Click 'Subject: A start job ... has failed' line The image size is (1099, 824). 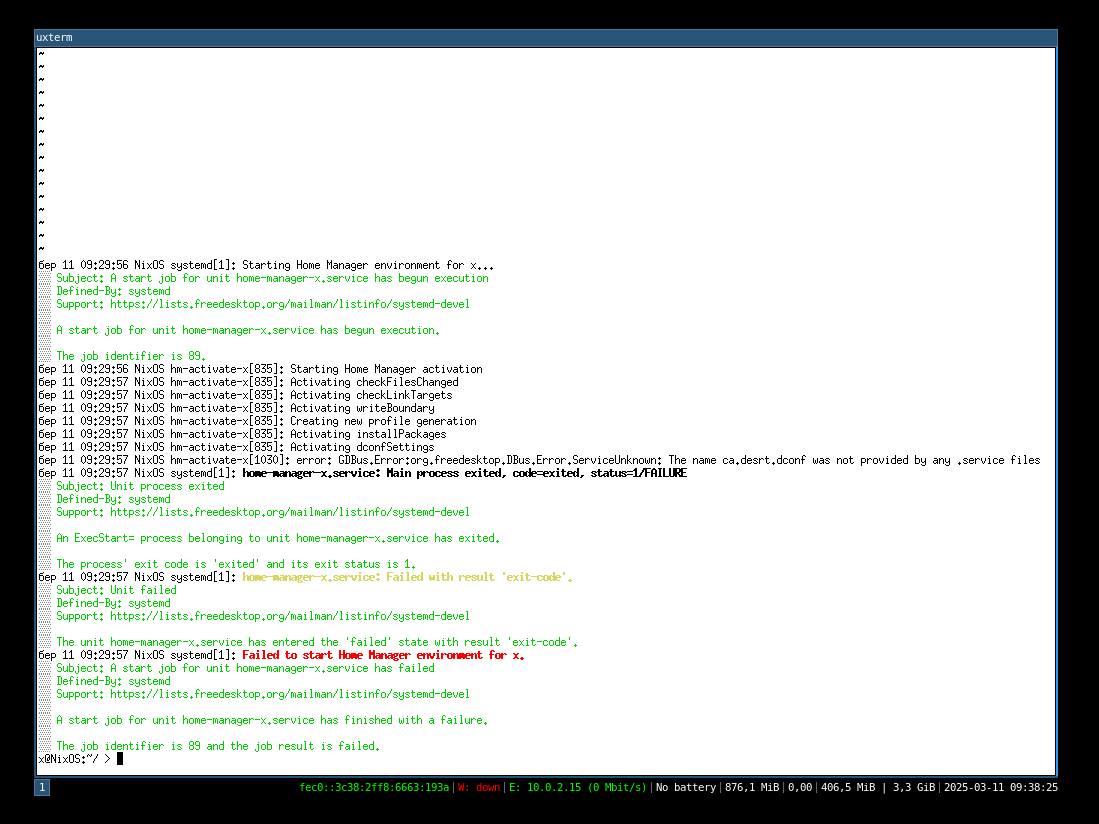[x=245, y=668]
